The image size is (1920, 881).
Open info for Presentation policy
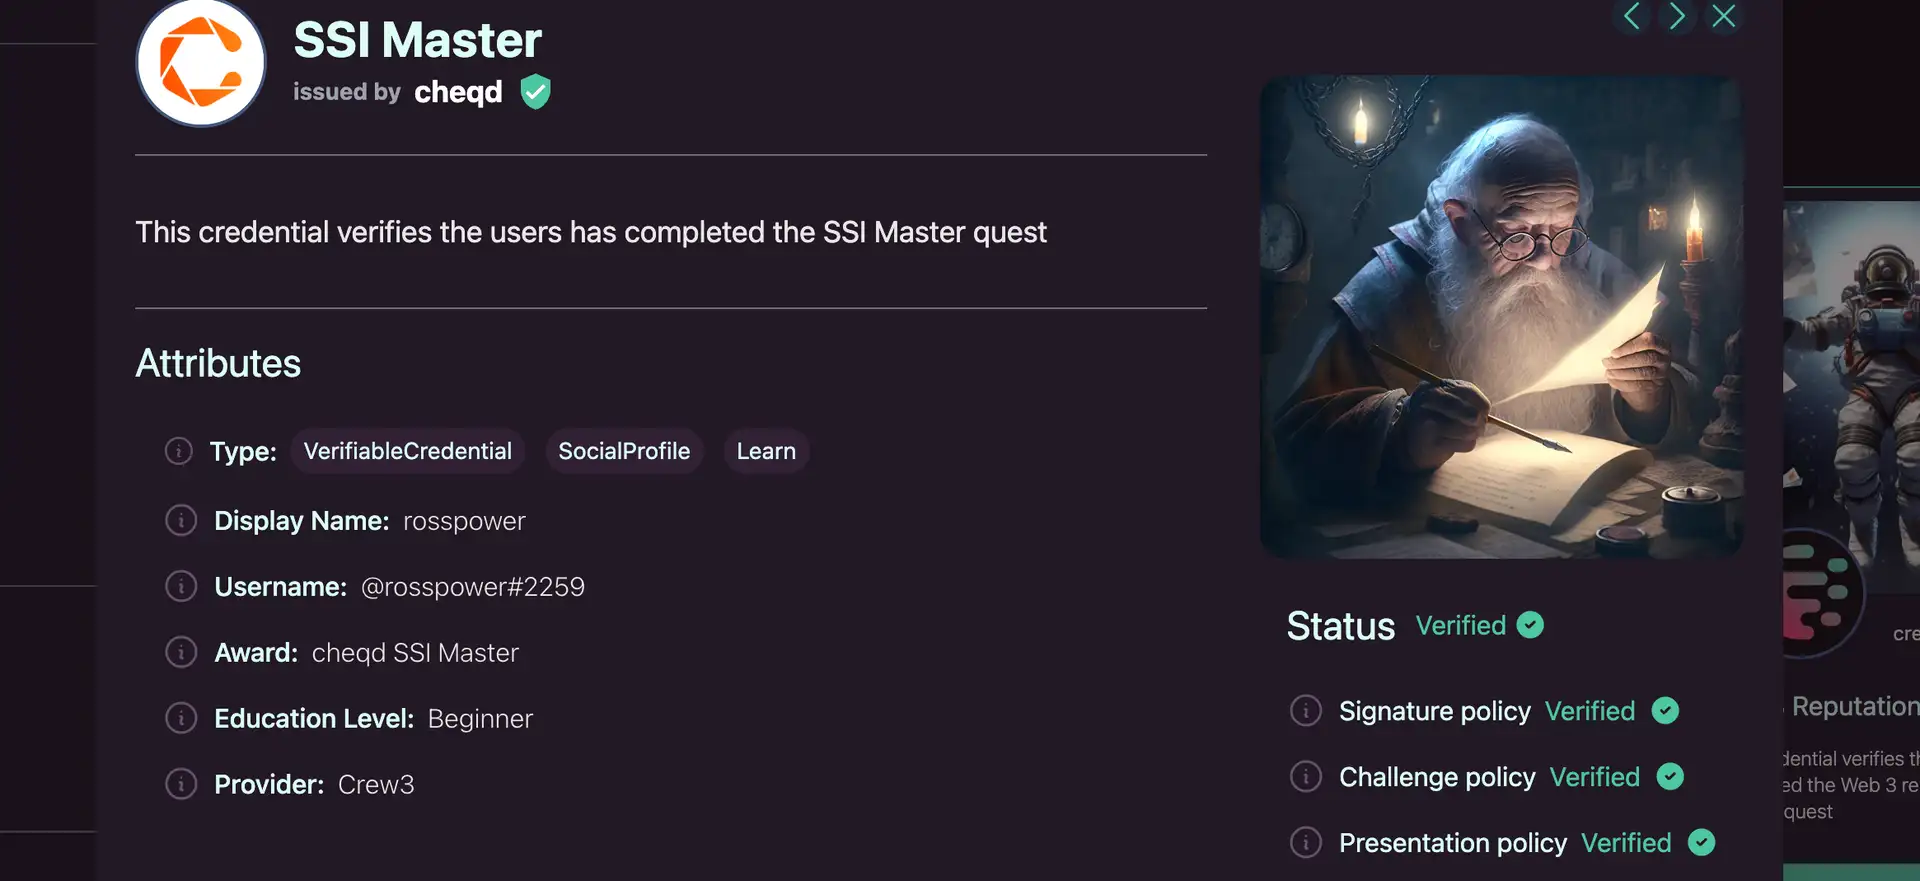tap(1306, 843)
